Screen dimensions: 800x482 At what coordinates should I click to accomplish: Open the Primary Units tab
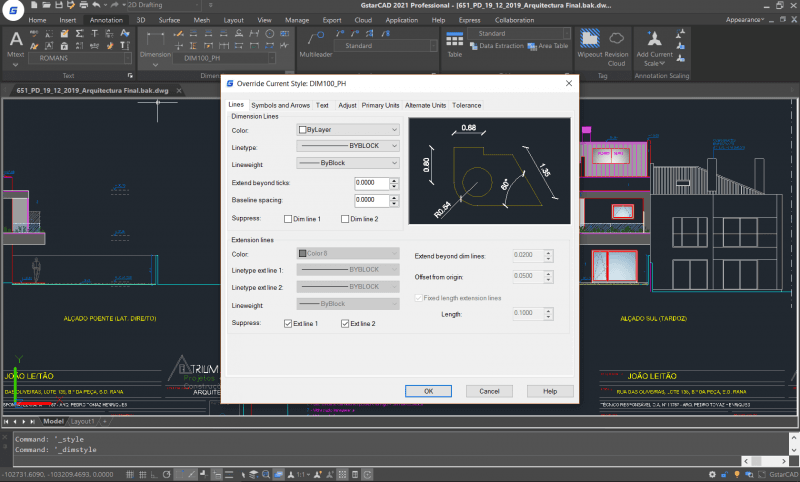[380, 105]
